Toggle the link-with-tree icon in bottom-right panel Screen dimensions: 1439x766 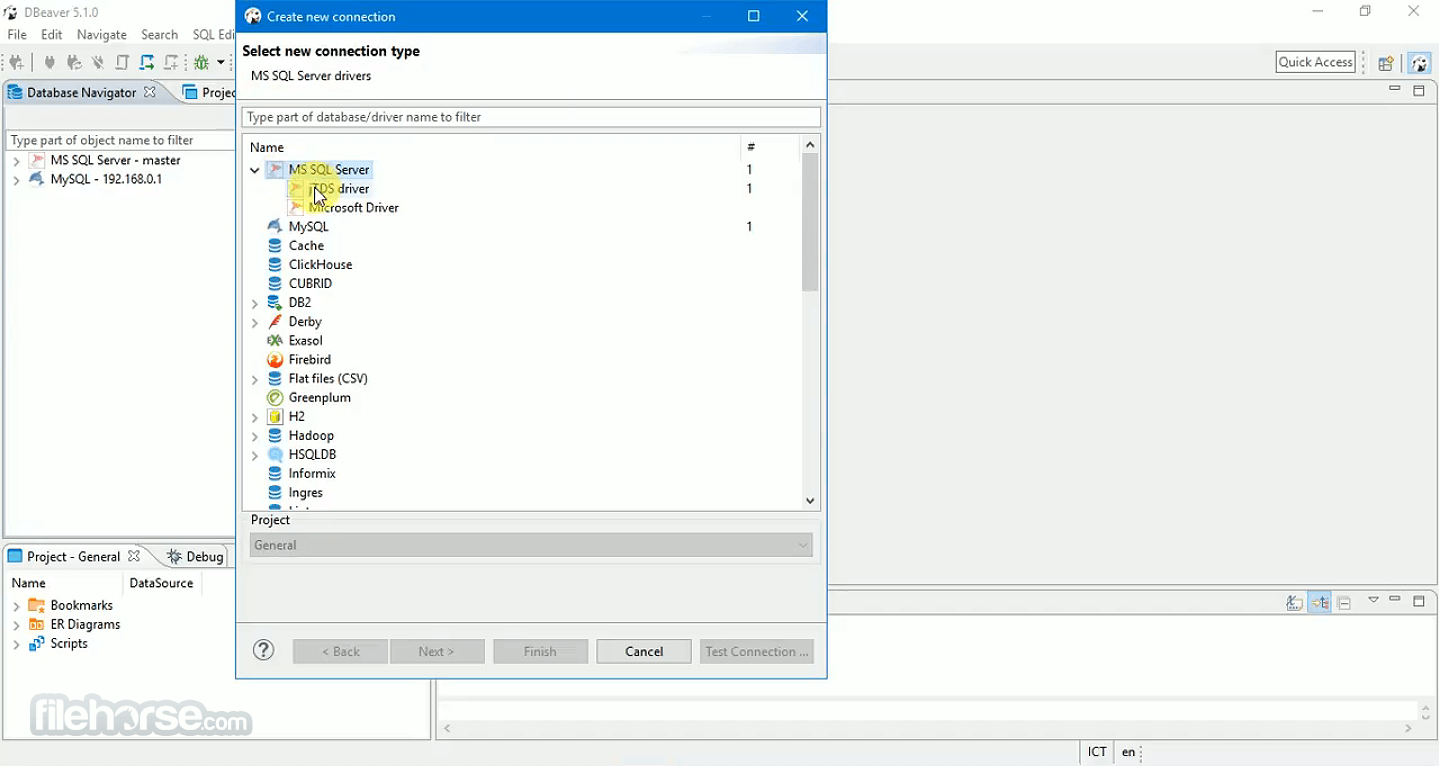coord(1320,602)
